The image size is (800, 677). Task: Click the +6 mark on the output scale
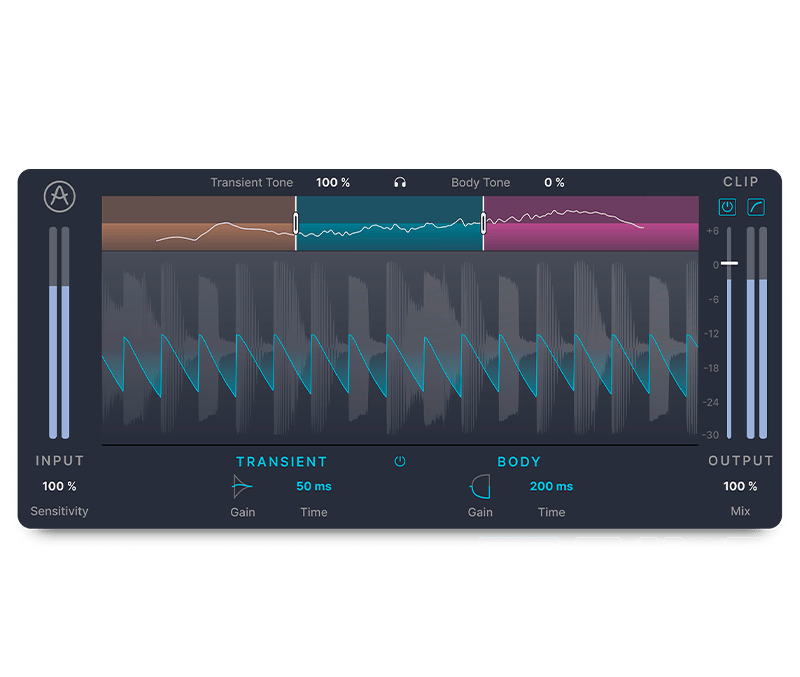click(x=713, y=231)
